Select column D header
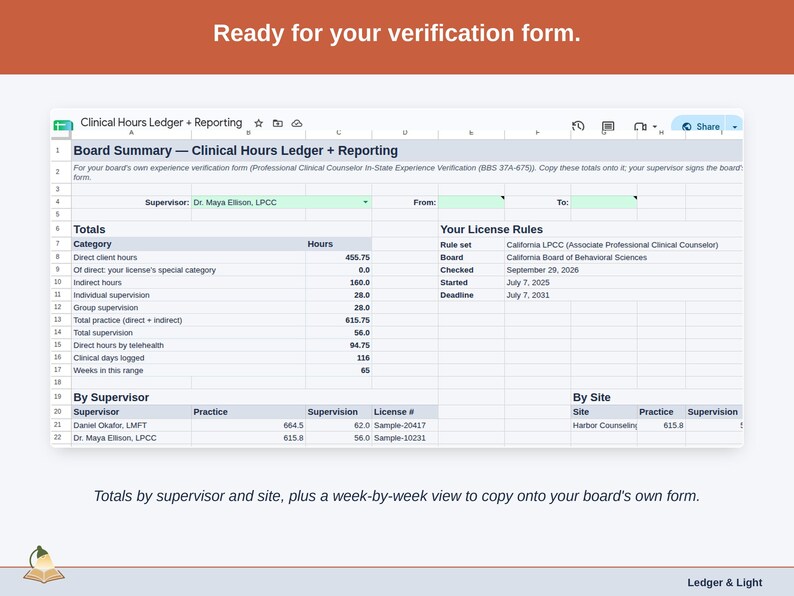This screenshot has height=596, width=794. tap(405, 133)
